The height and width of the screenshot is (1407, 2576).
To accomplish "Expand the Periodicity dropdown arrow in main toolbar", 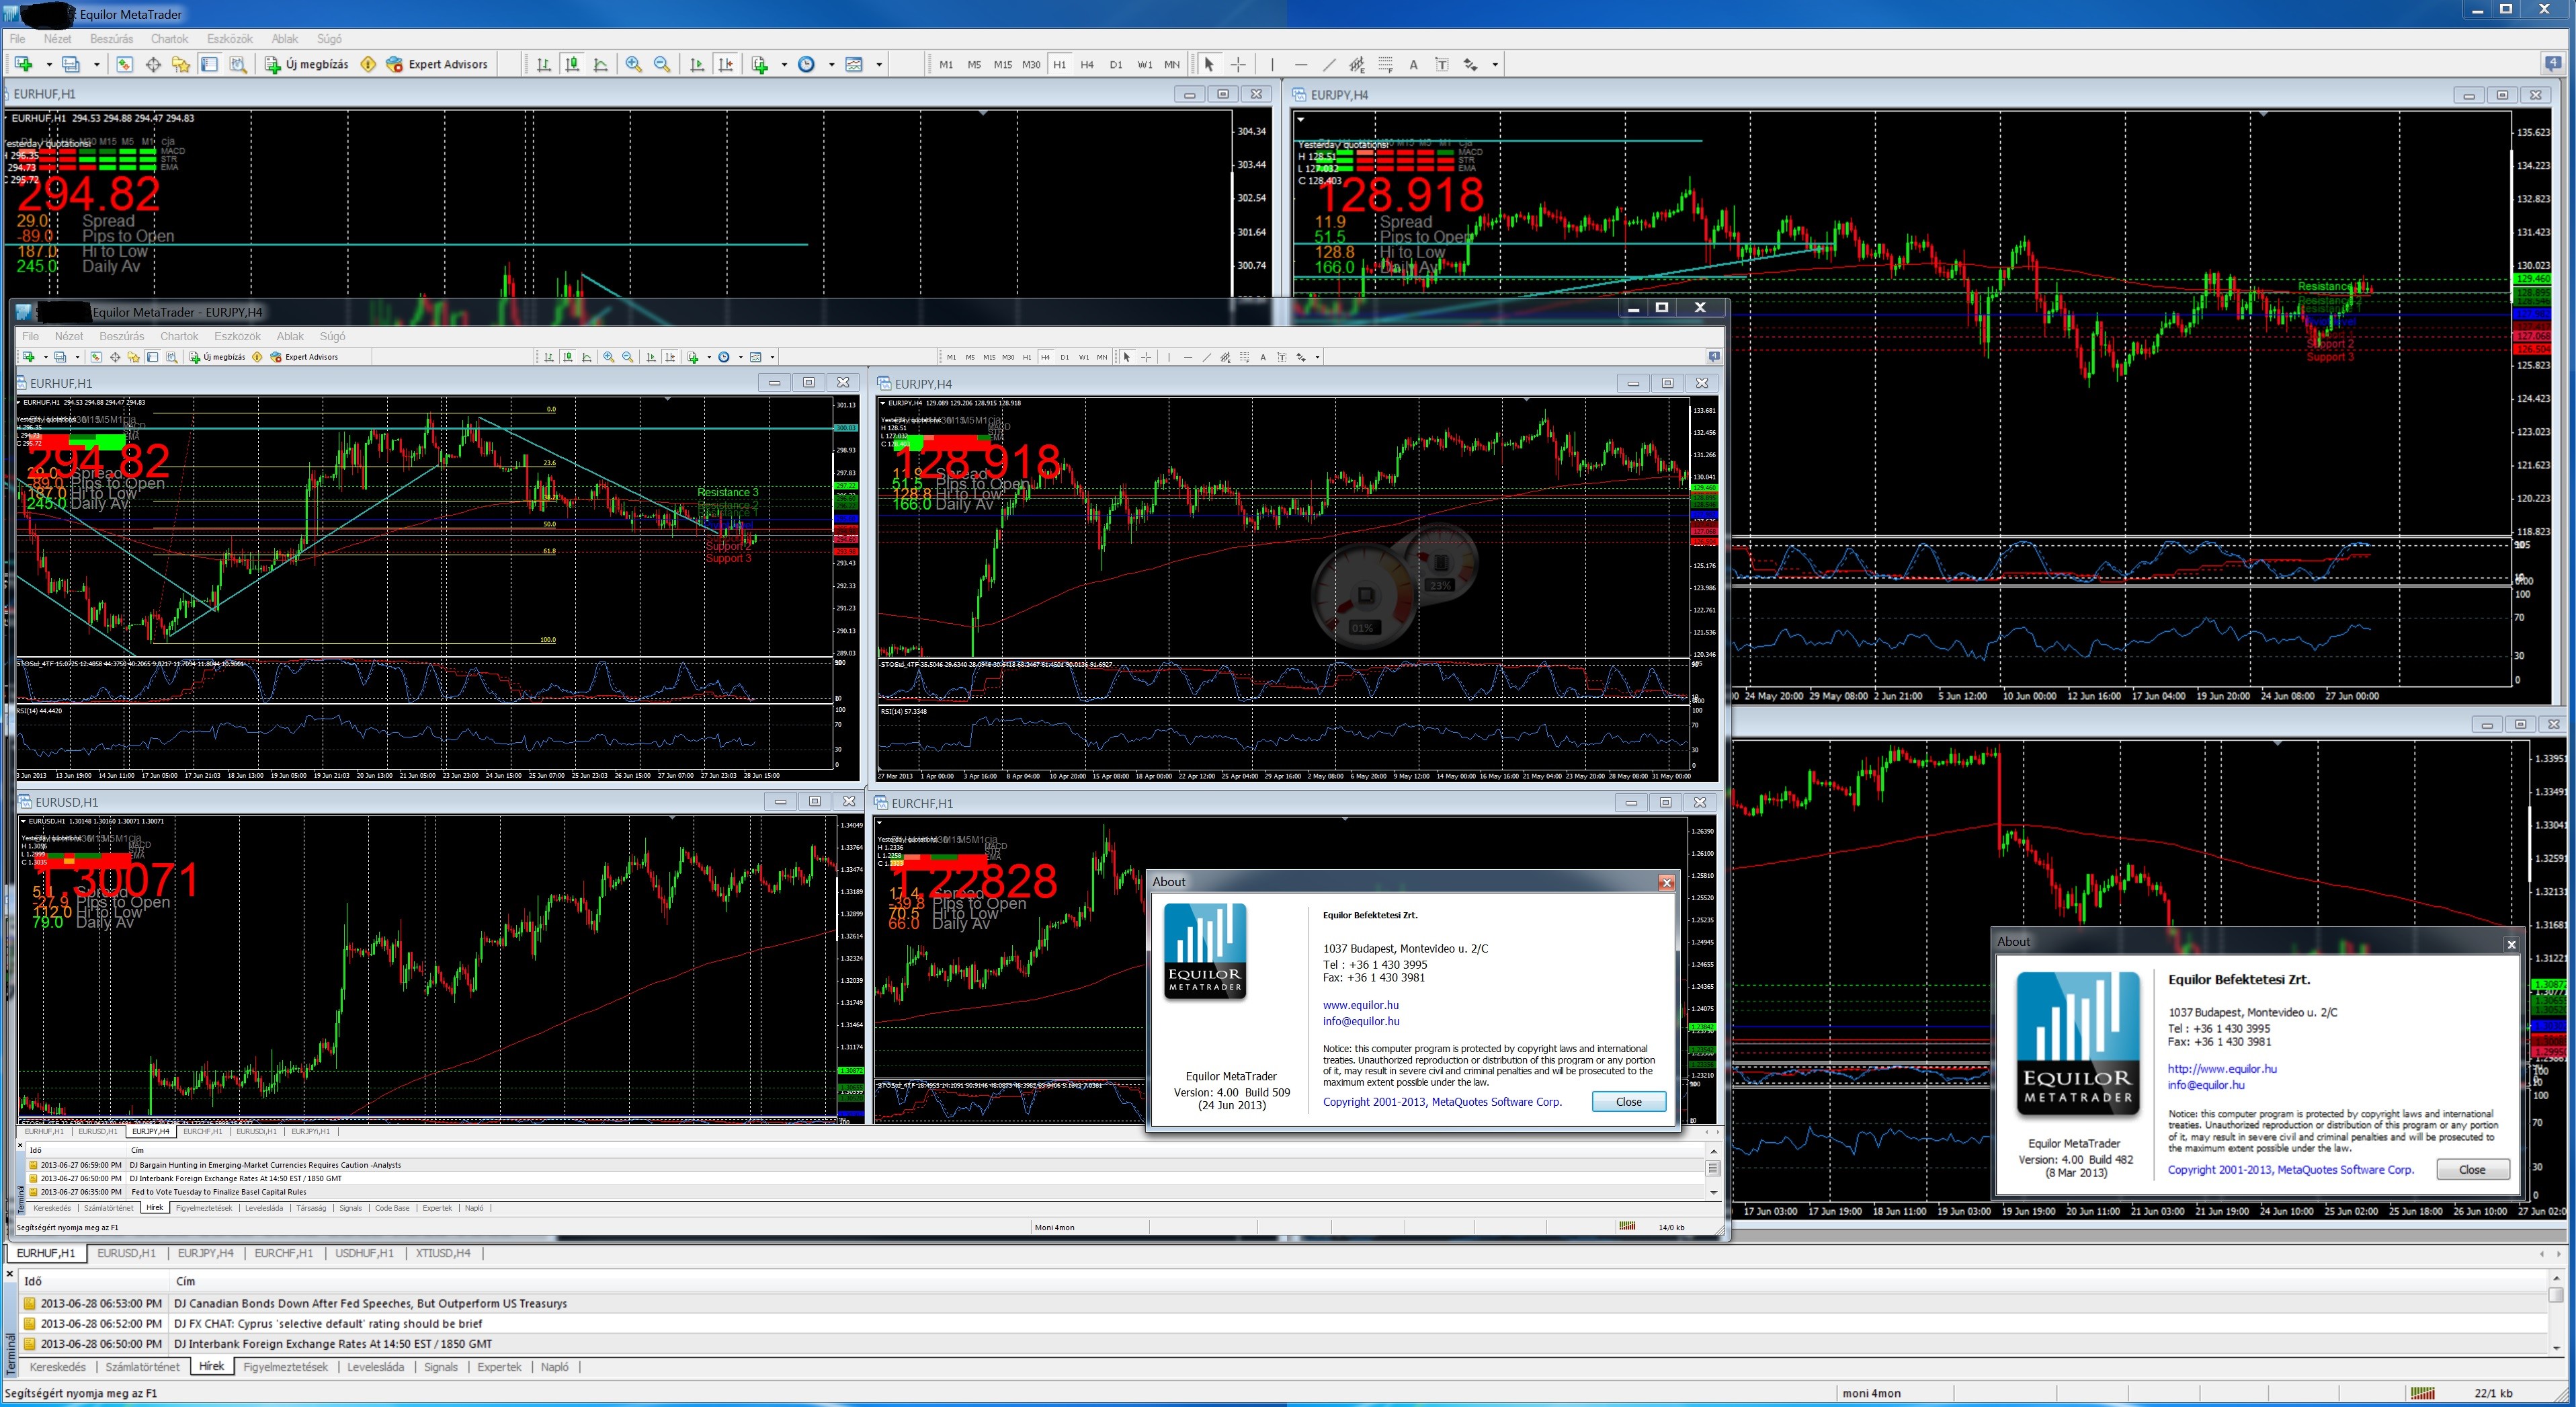I will tap(832, 65).
